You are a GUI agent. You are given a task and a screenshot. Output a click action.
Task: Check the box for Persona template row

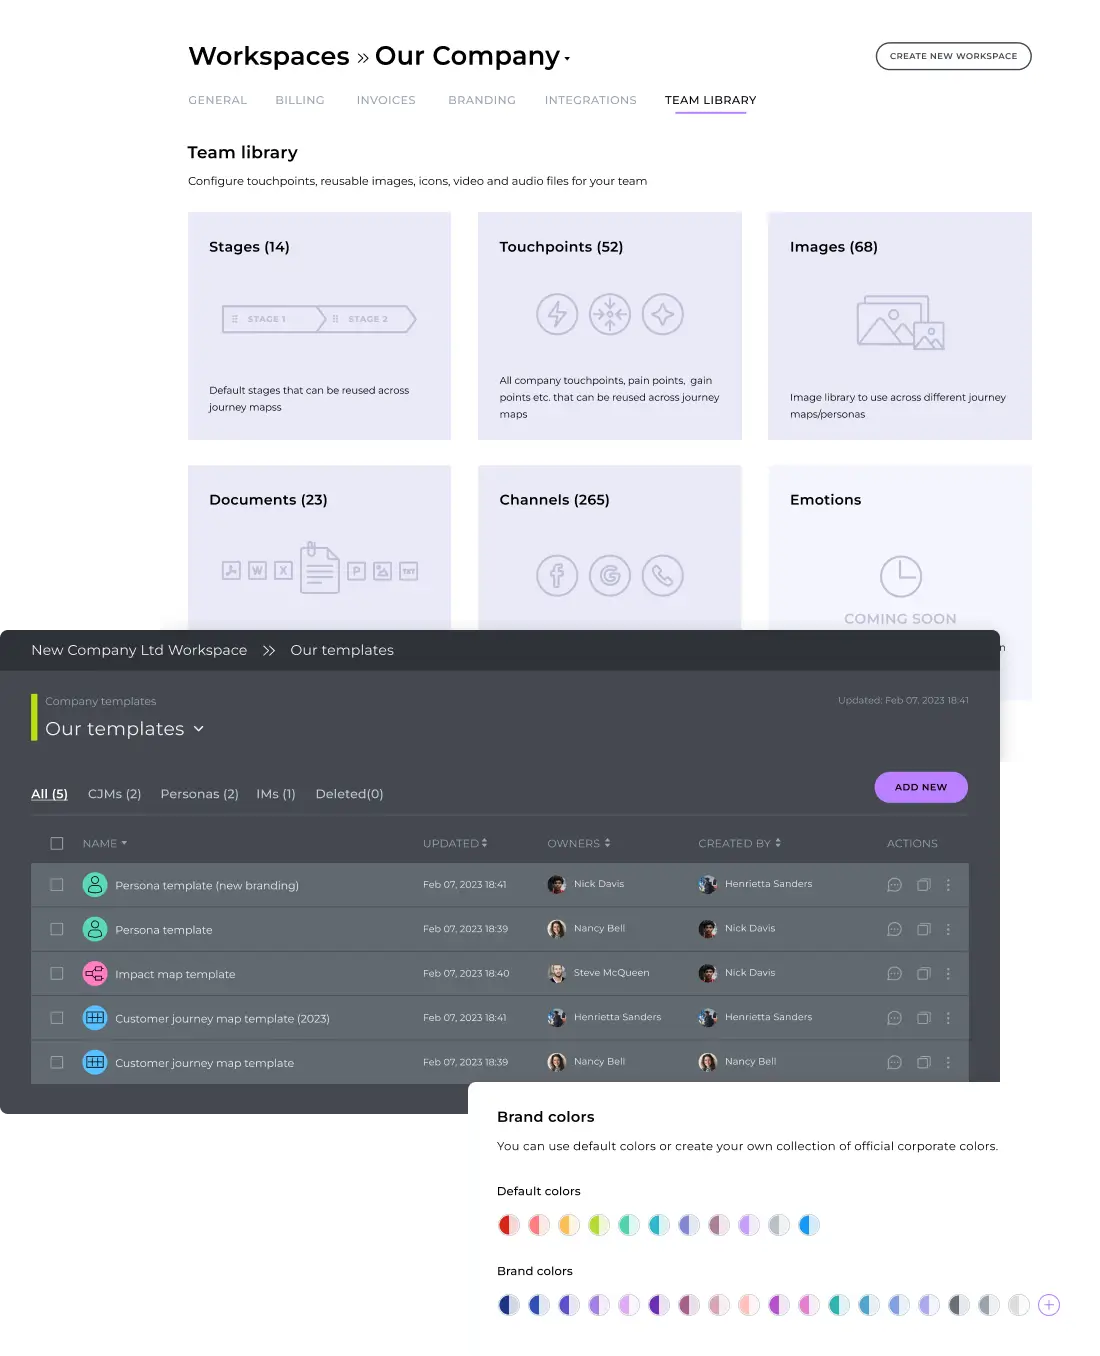point(57,929)
